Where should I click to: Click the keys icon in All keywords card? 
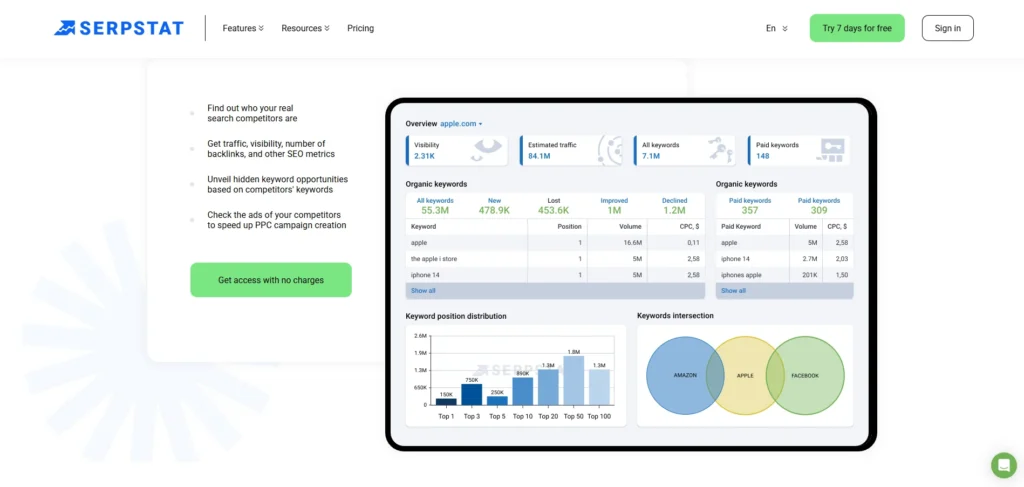(721, 149)
